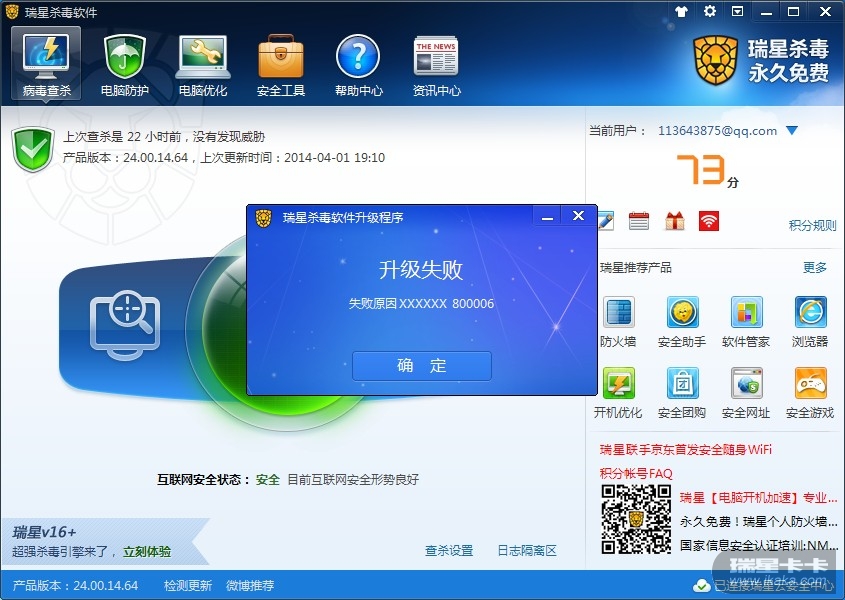The width and height of the screenshot is (845, 600).
Task: Click the 73分 points score
Action: point(707,170)
